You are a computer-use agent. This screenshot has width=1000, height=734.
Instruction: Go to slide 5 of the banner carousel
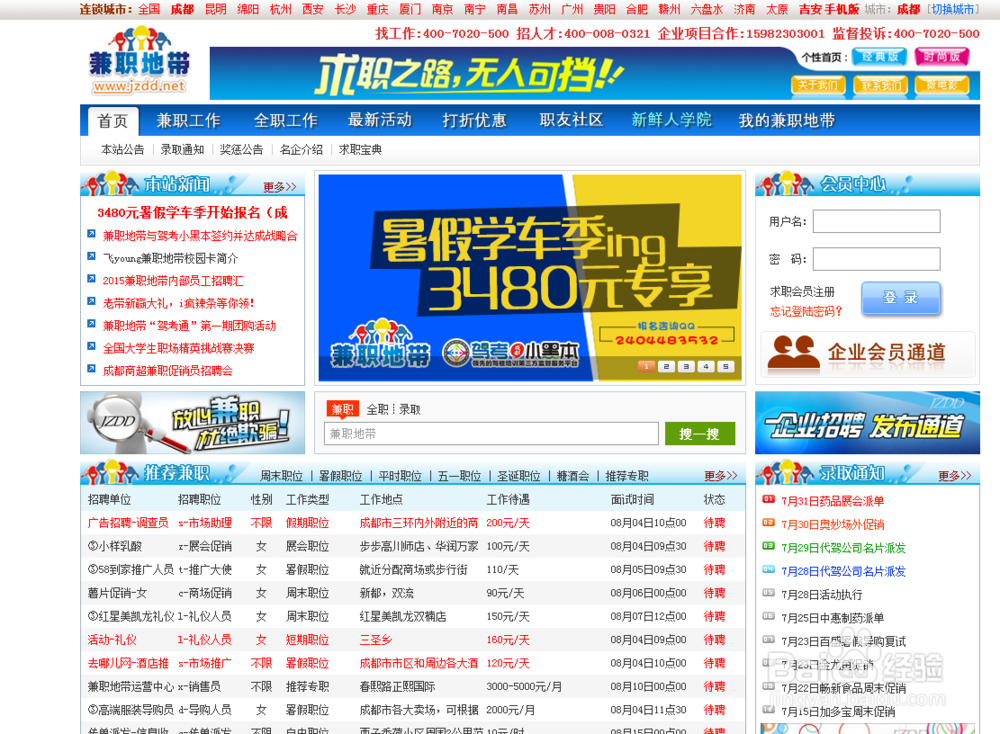click(726, 366)
